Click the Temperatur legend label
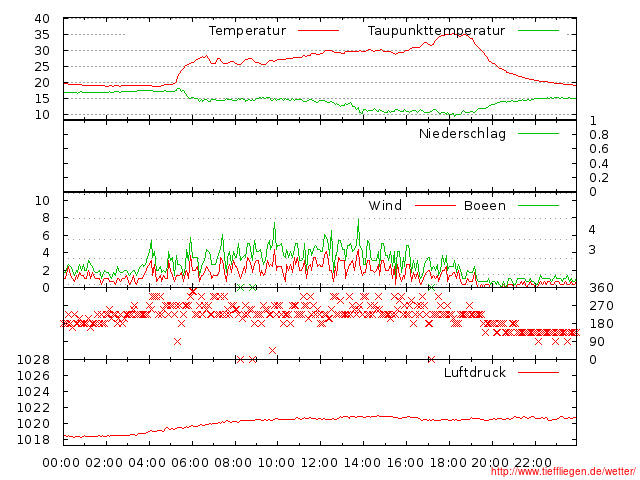 click(247, 31)
